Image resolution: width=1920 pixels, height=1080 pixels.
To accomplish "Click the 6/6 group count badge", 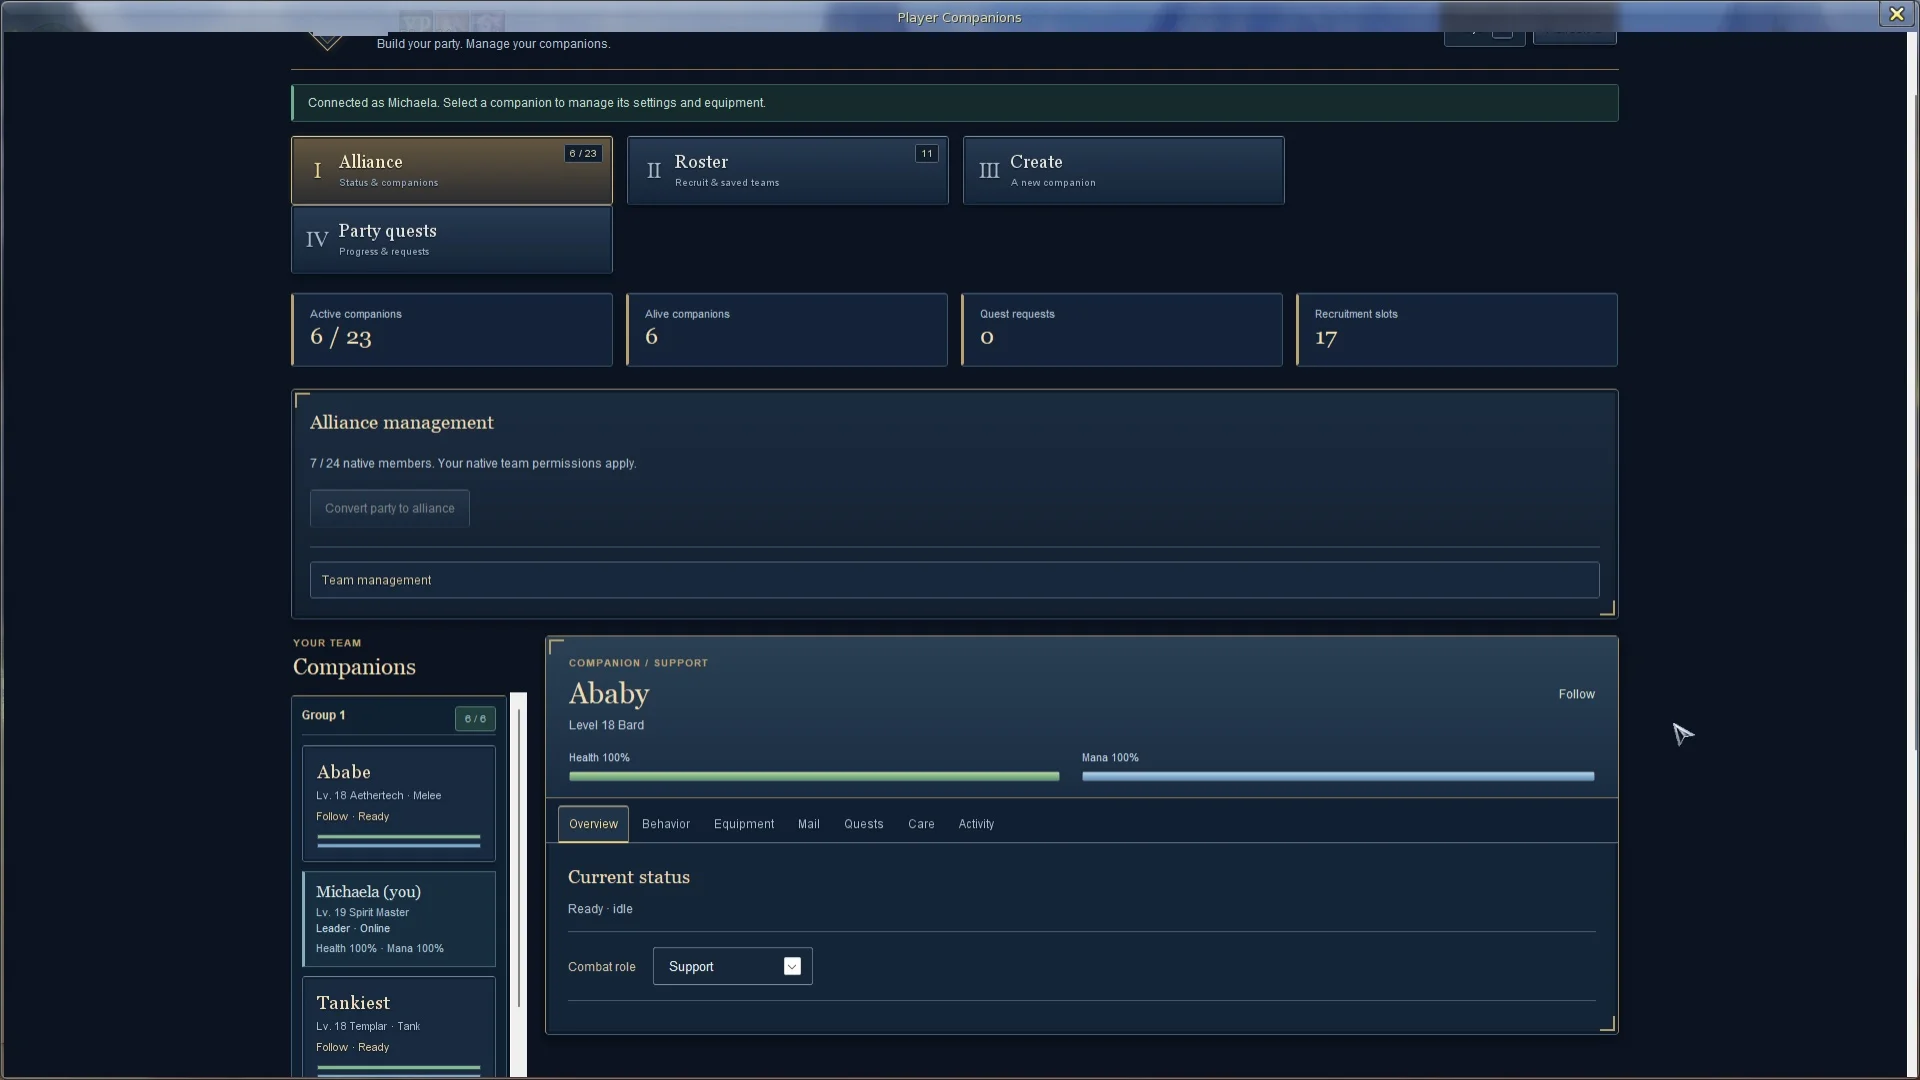I will pyautogui.click(x=475, y=719).
